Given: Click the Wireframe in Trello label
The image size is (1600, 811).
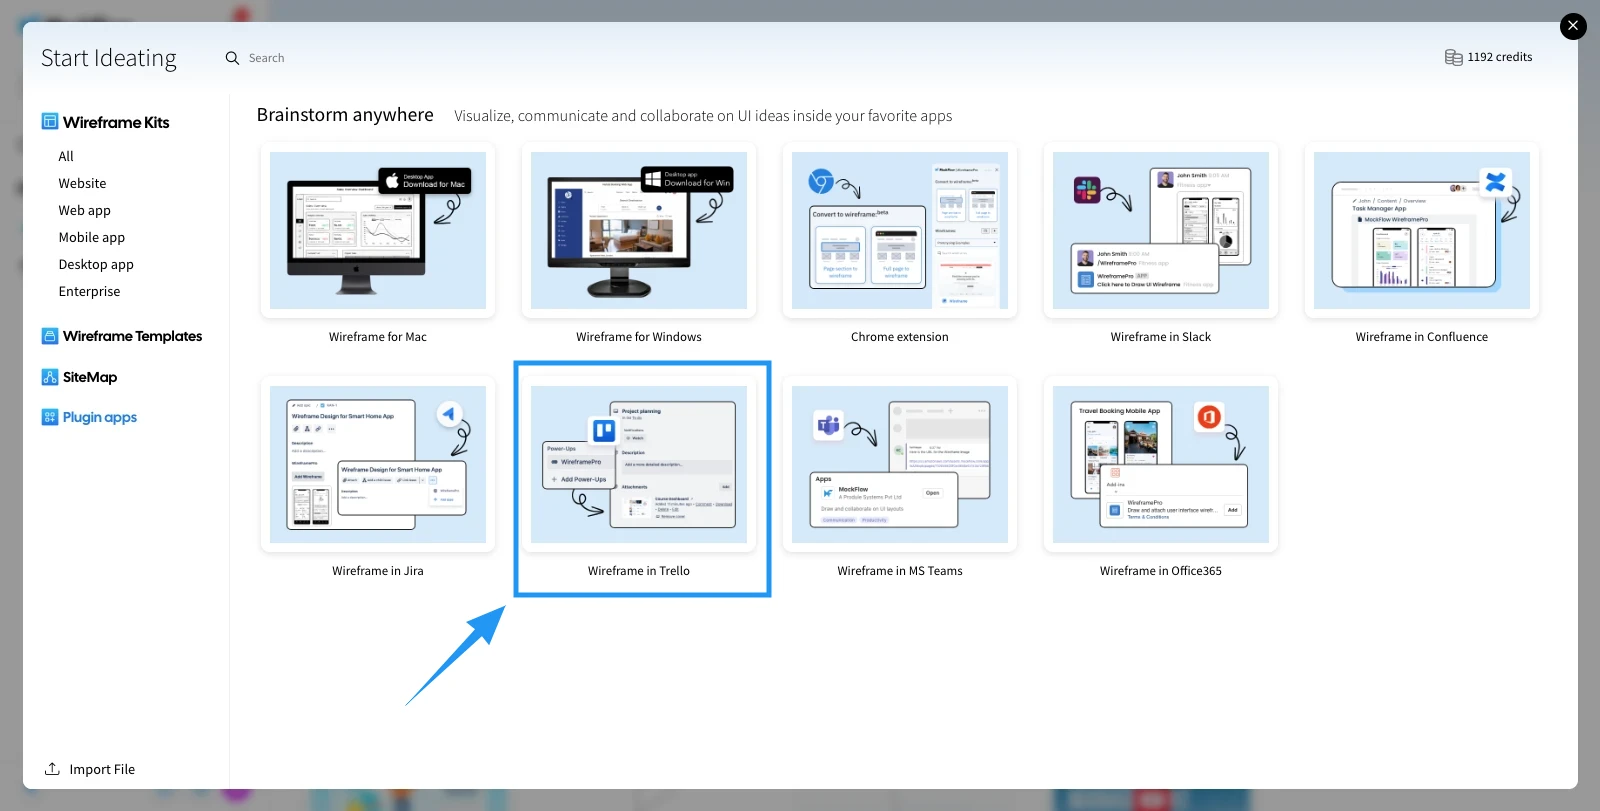Looking at the screenshot, I should pyautogui.click(x=639, y=571).
